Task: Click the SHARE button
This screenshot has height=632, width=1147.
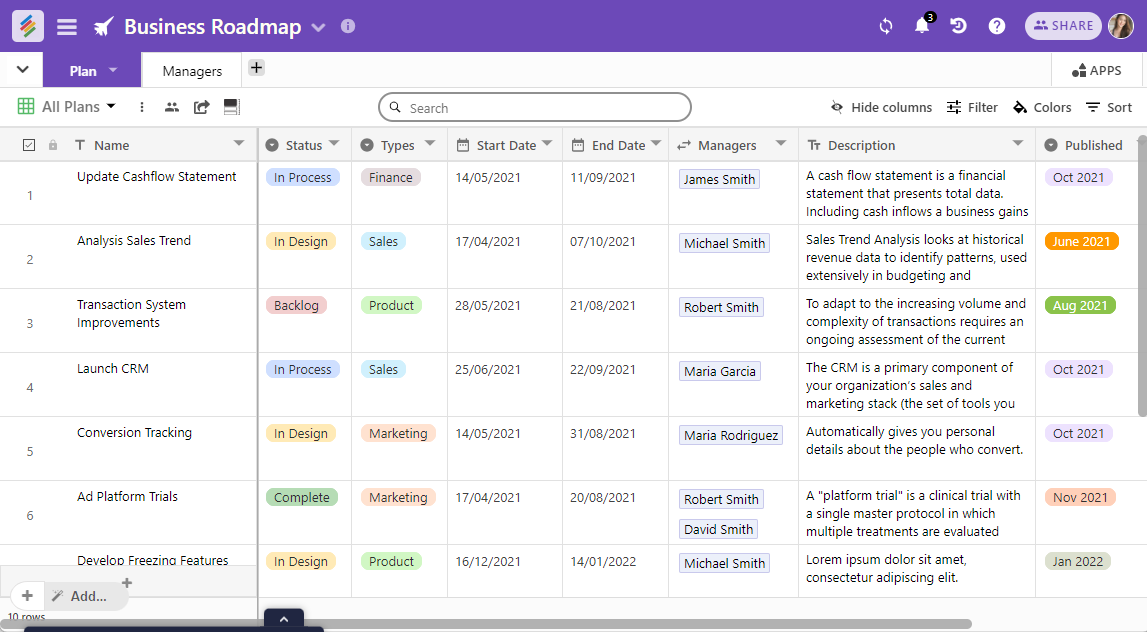Action: coord(1063,26)
